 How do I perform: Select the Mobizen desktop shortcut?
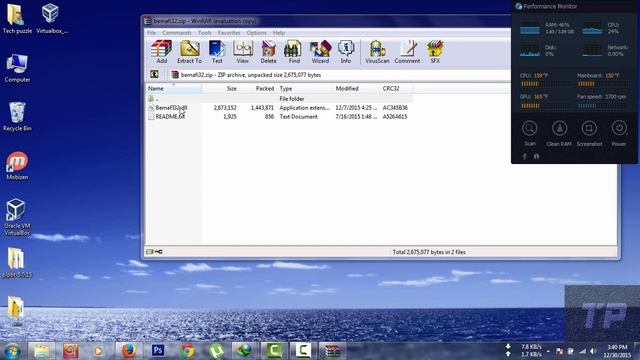17,165
